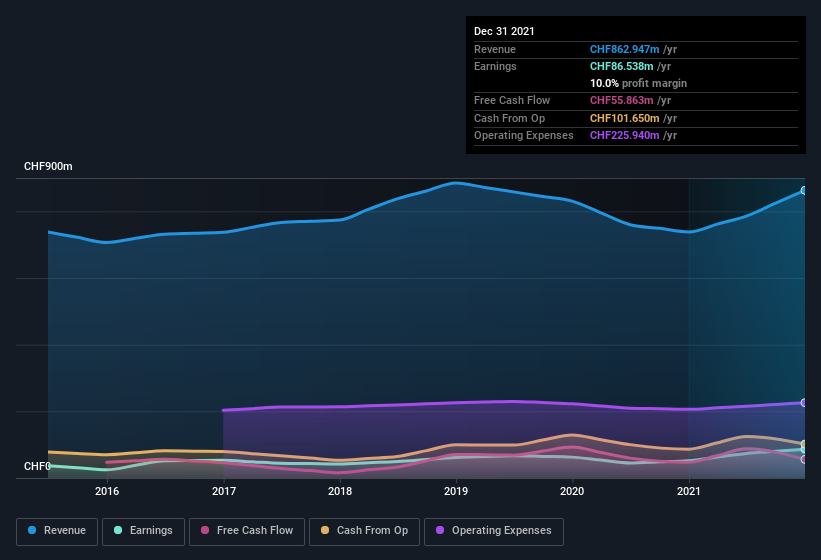Click the CHF900m y-axis label
Viewport: 821px width, 560px height.
click(48, 166)
